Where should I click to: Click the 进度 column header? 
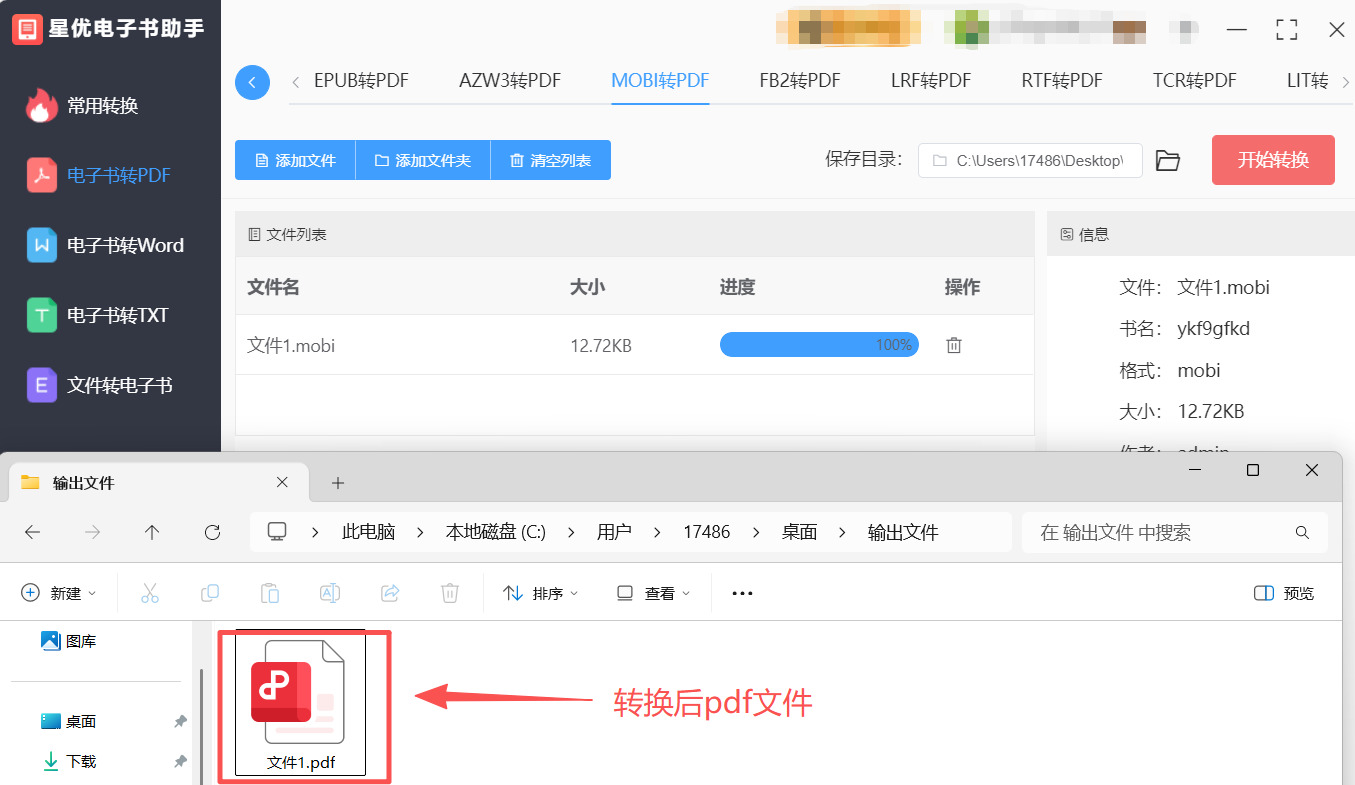coord(737,287)
